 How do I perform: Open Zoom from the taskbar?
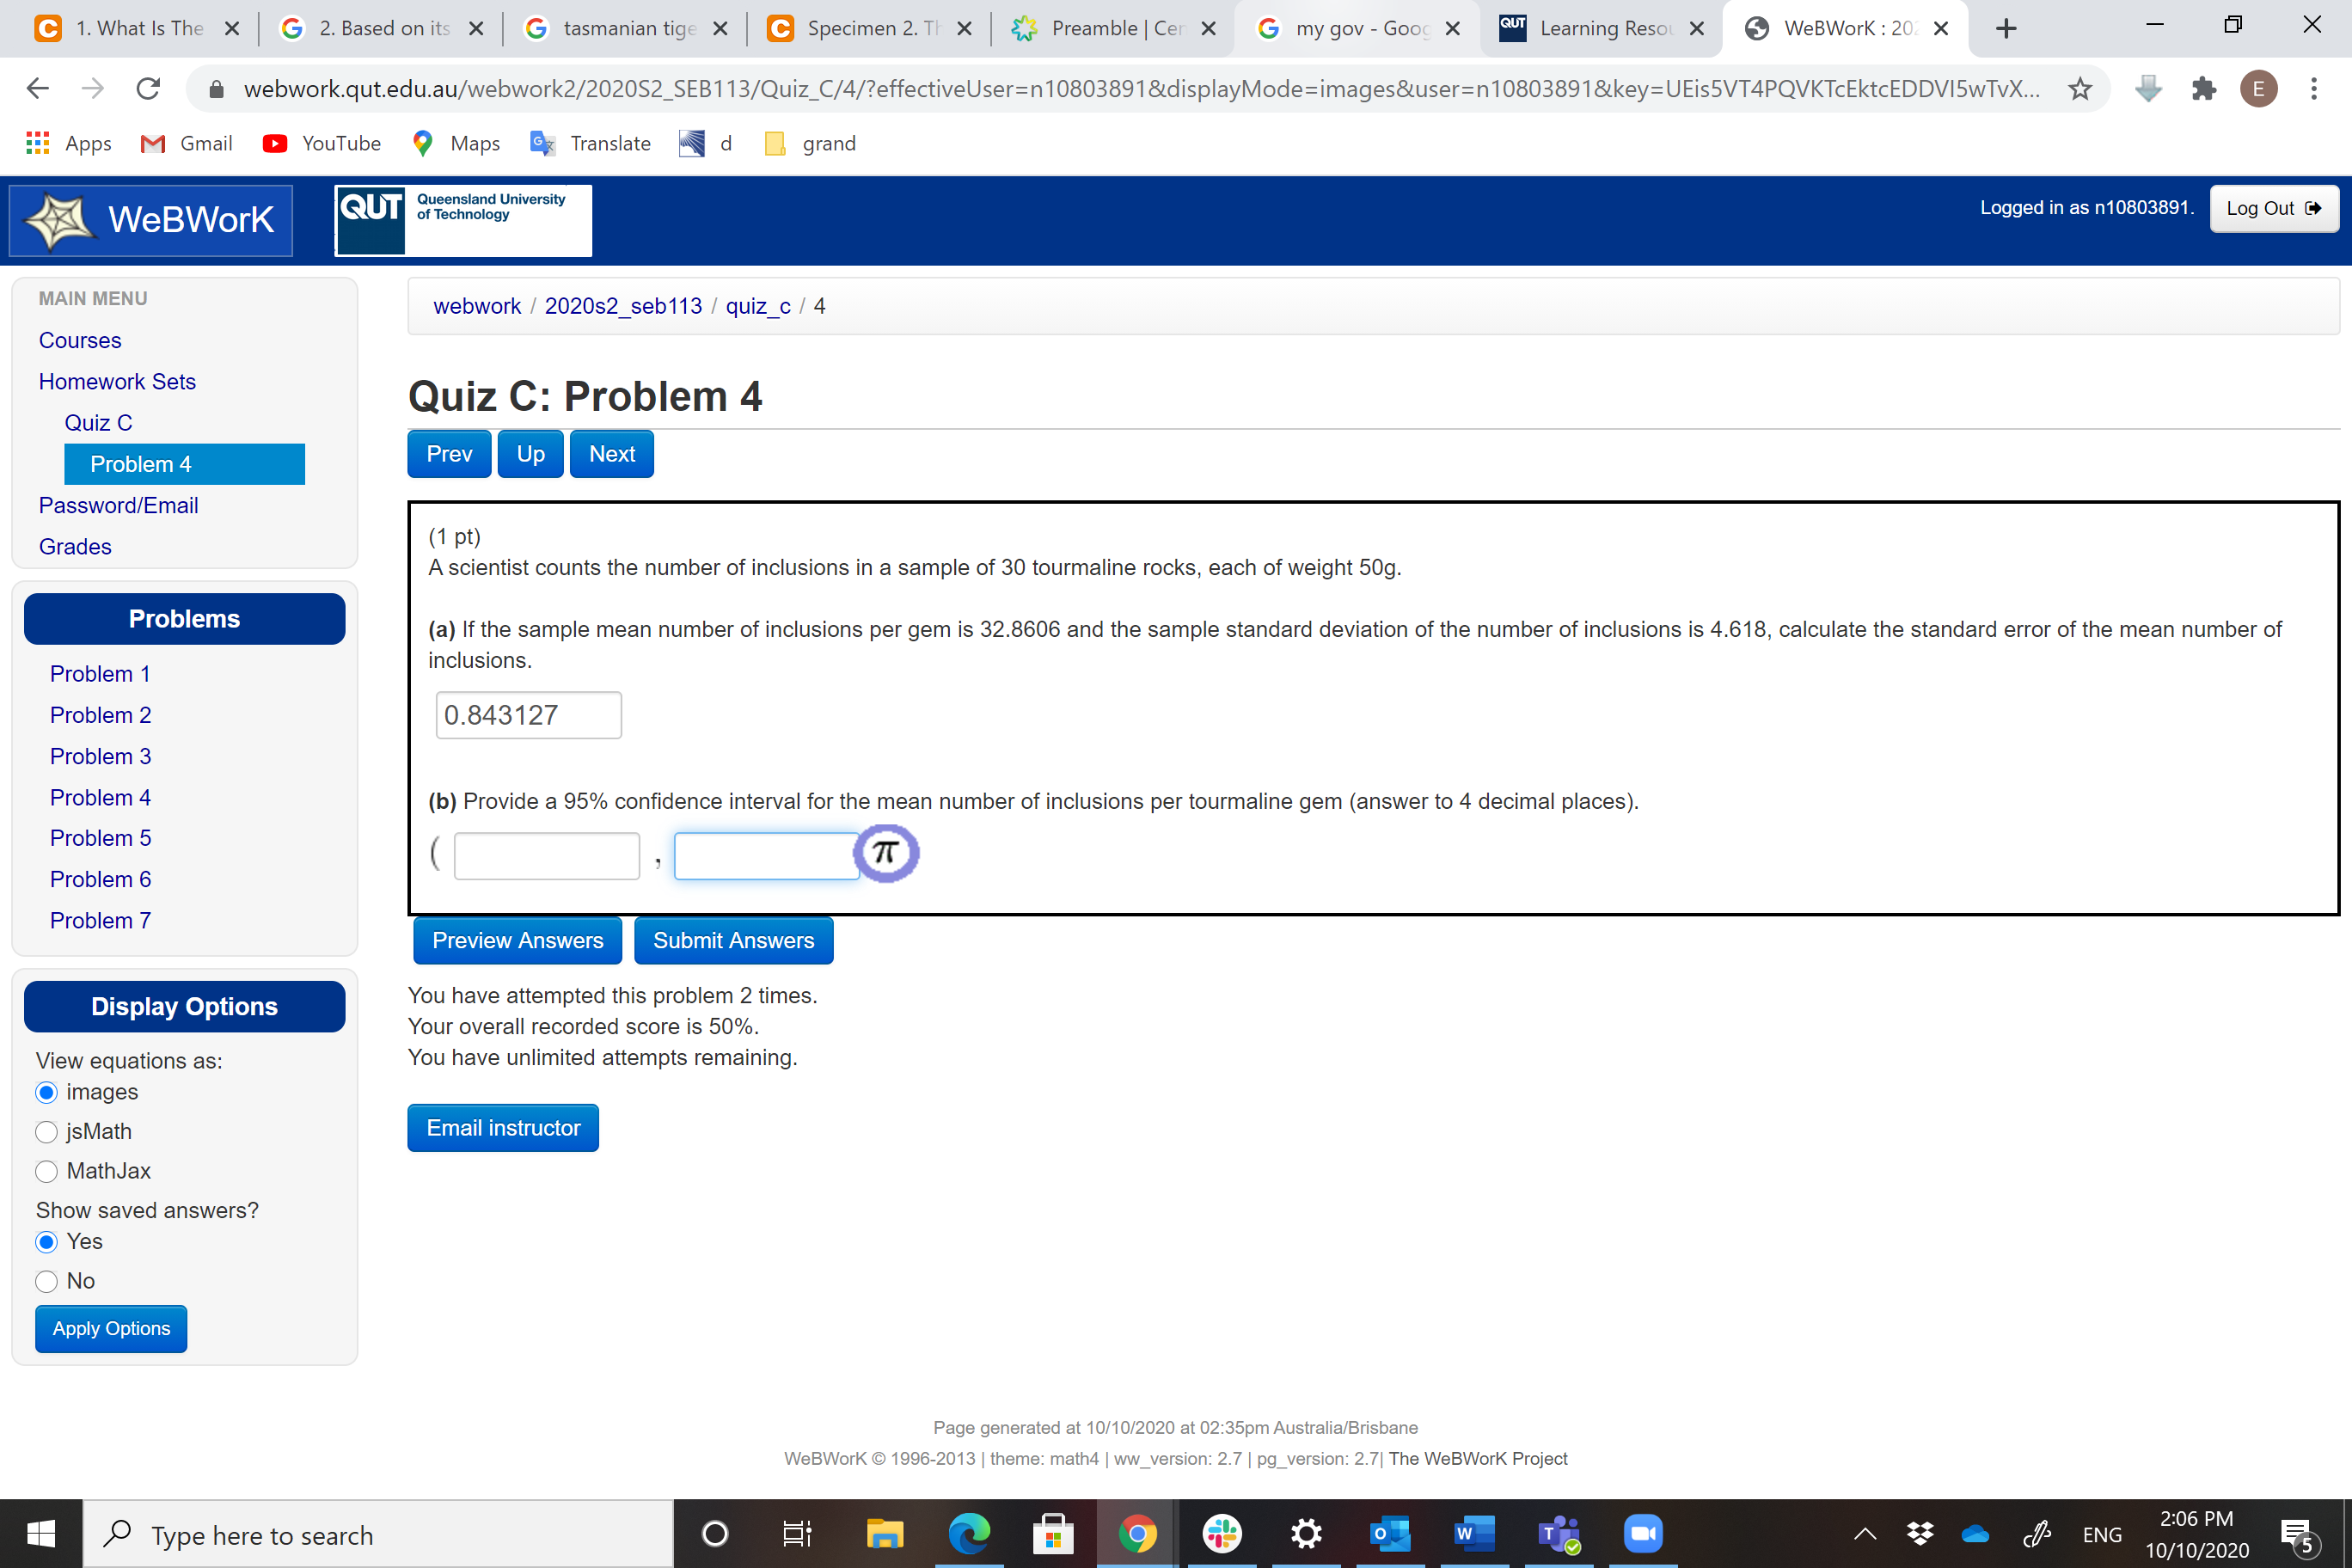point(1642,1533)
